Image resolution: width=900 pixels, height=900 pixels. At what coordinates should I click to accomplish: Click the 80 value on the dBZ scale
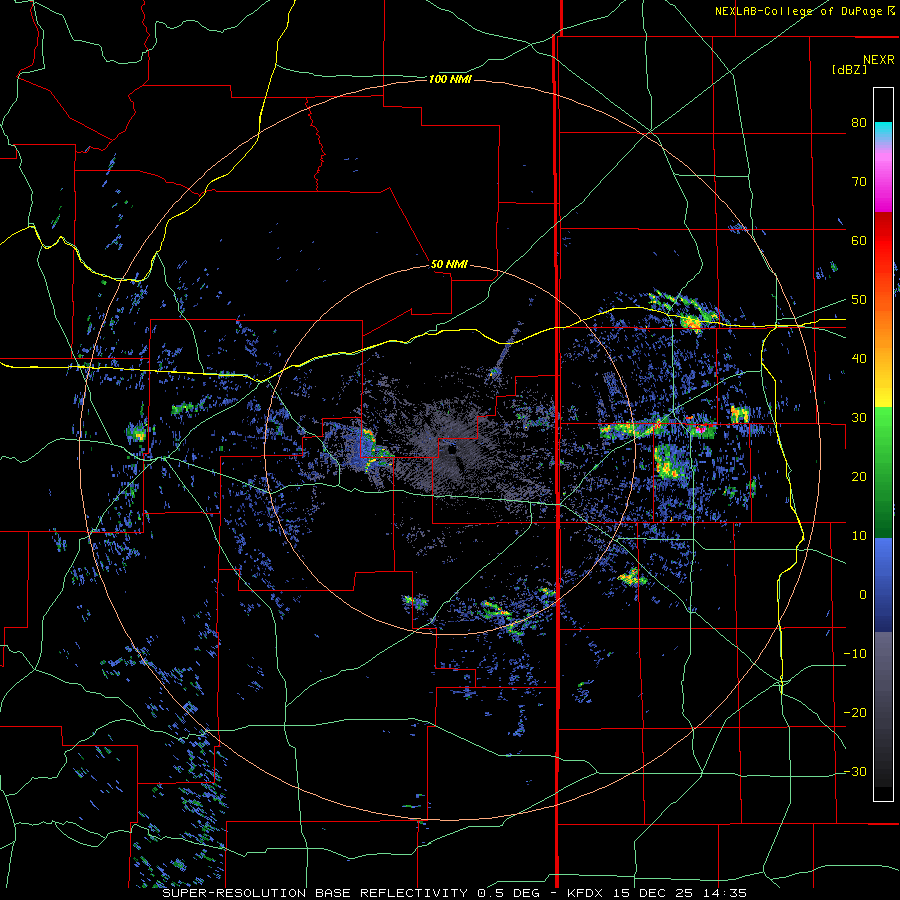point(859,123)
